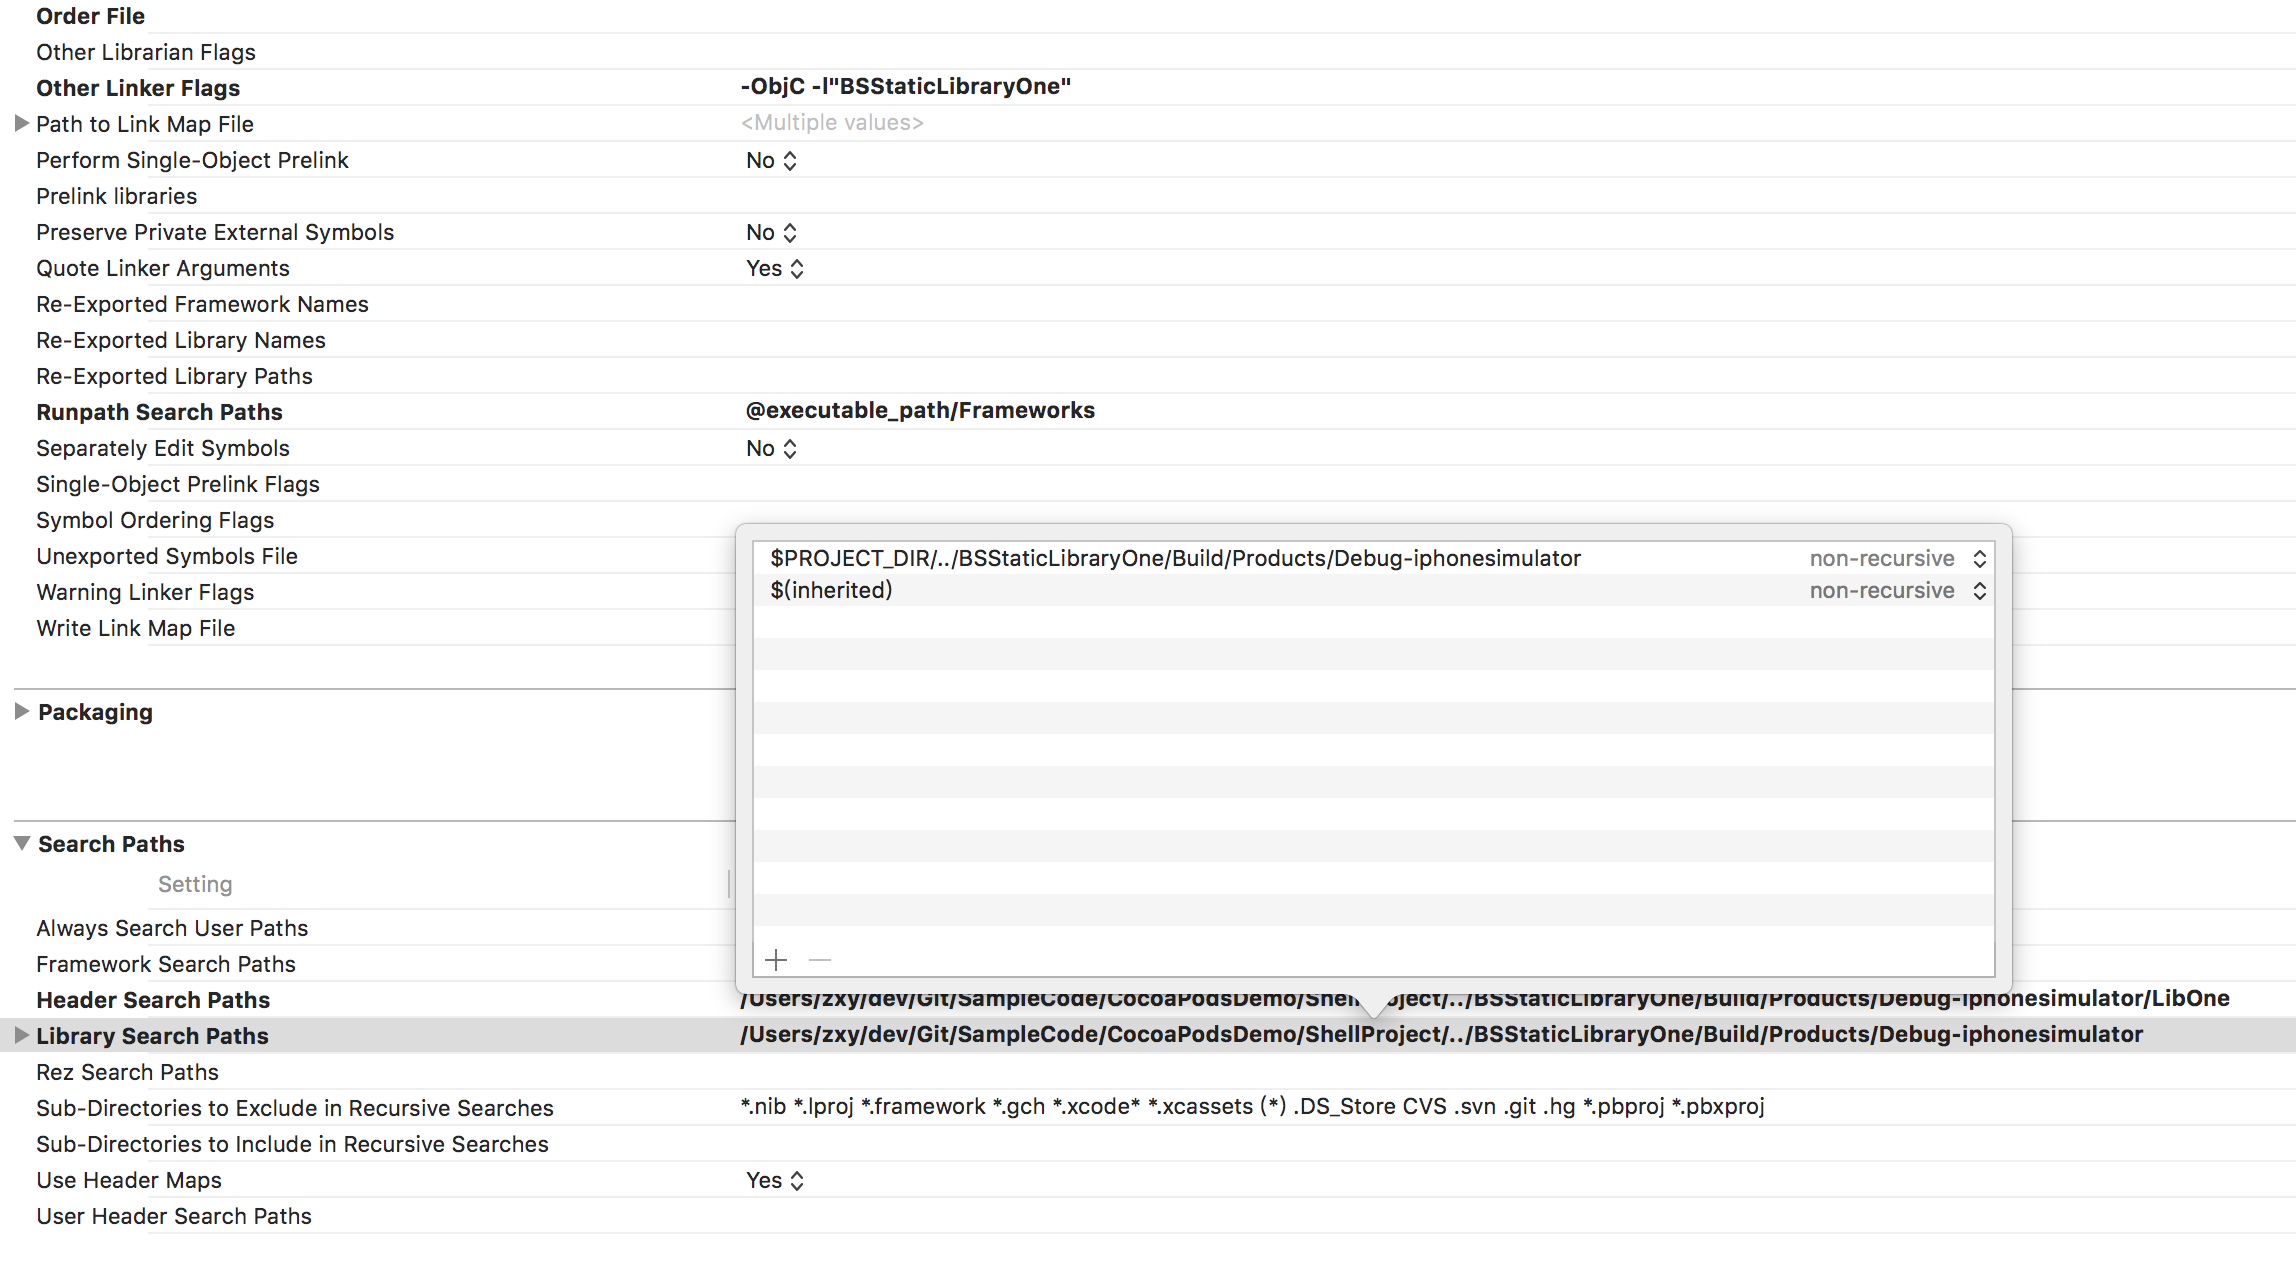Click Runpath Search Paths value

pos(920,411)
